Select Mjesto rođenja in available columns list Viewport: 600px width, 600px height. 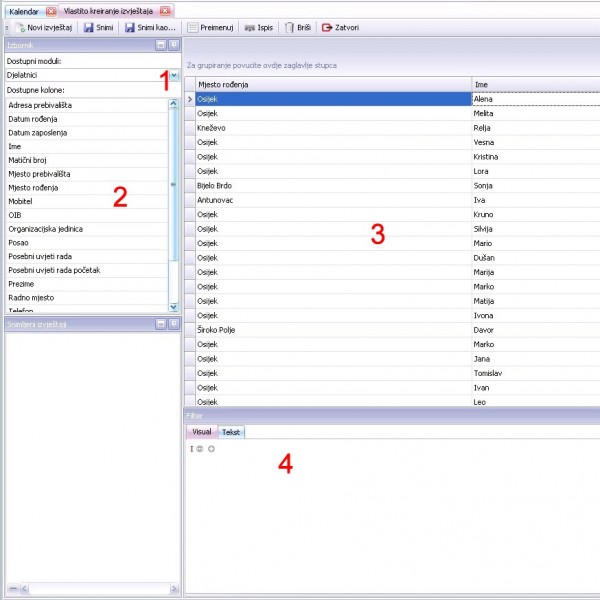pos(87,188)
